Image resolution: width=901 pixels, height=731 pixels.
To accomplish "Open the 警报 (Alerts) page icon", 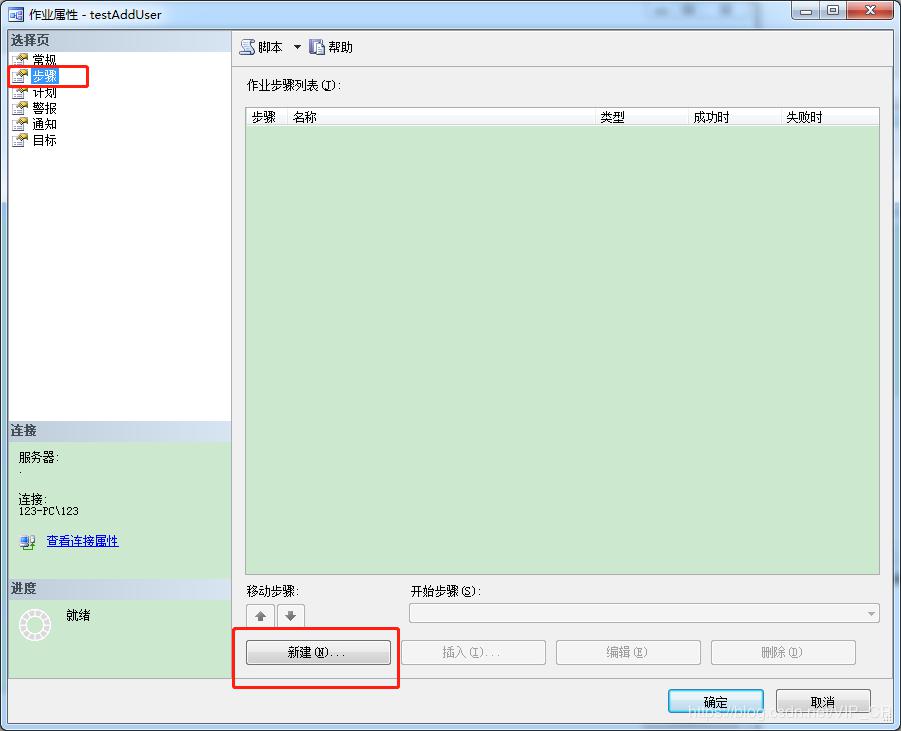I will (23, 107).
